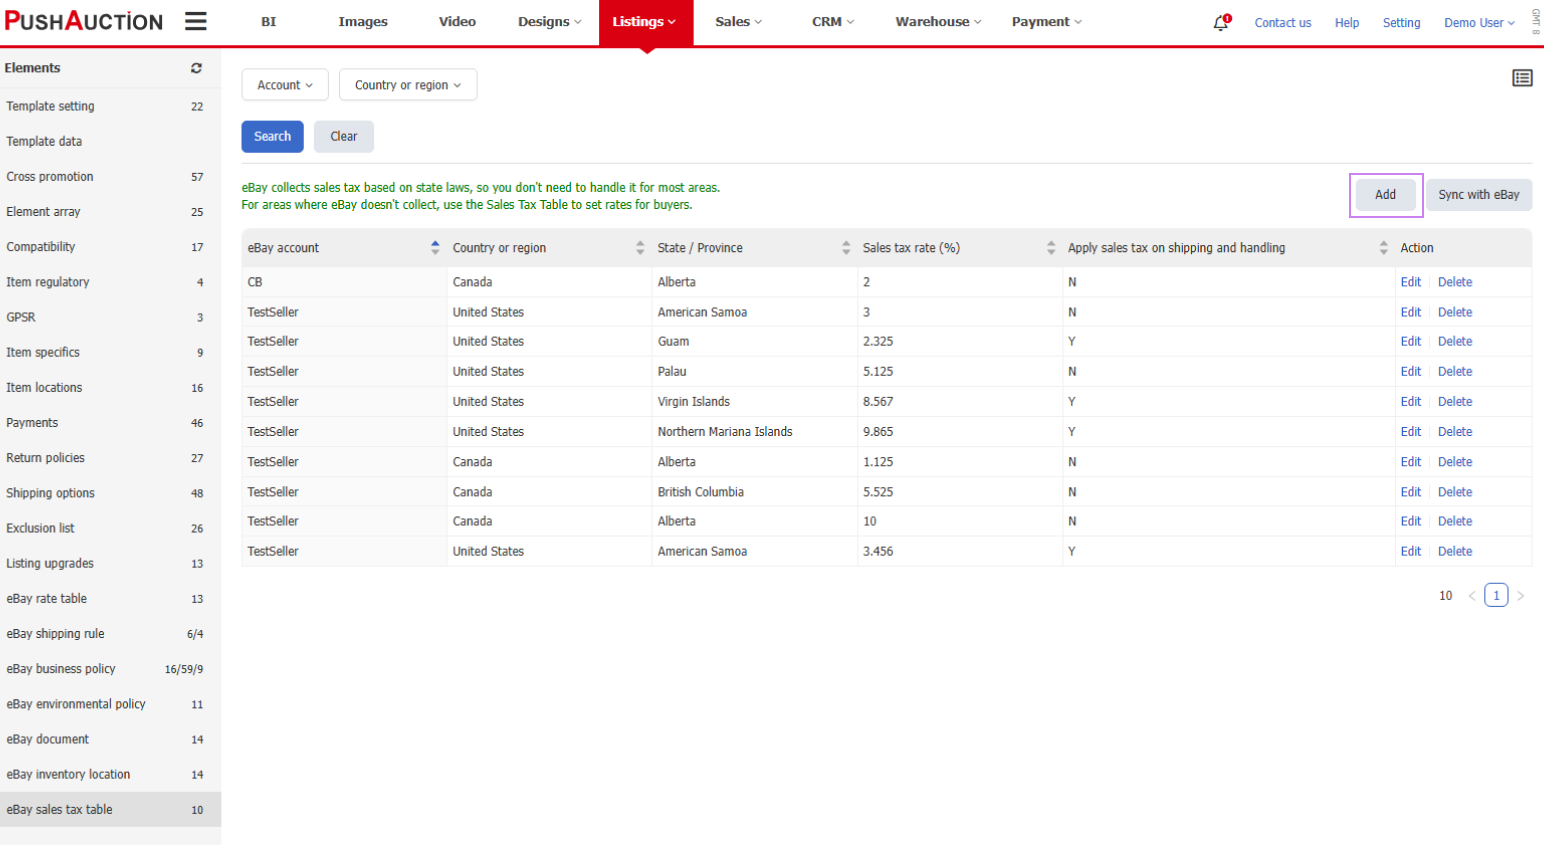This screenshot has width=1544, height=846.
Task: Sort the State / Province column
Action: [x=846, y=247]
